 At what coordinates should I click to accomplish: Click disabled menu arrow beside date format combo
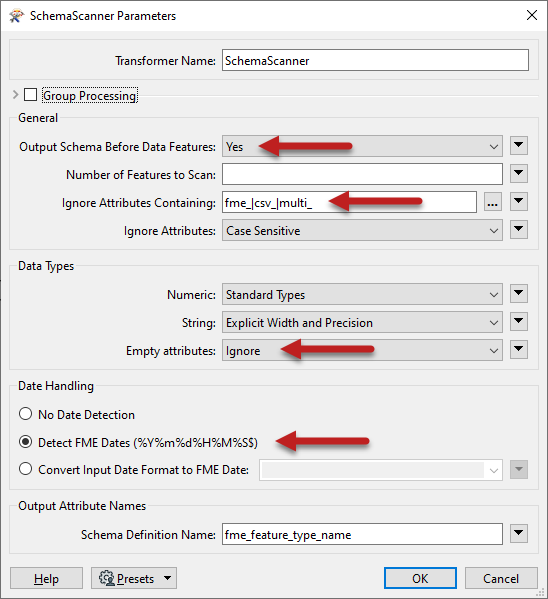click(x=519, y=469)
